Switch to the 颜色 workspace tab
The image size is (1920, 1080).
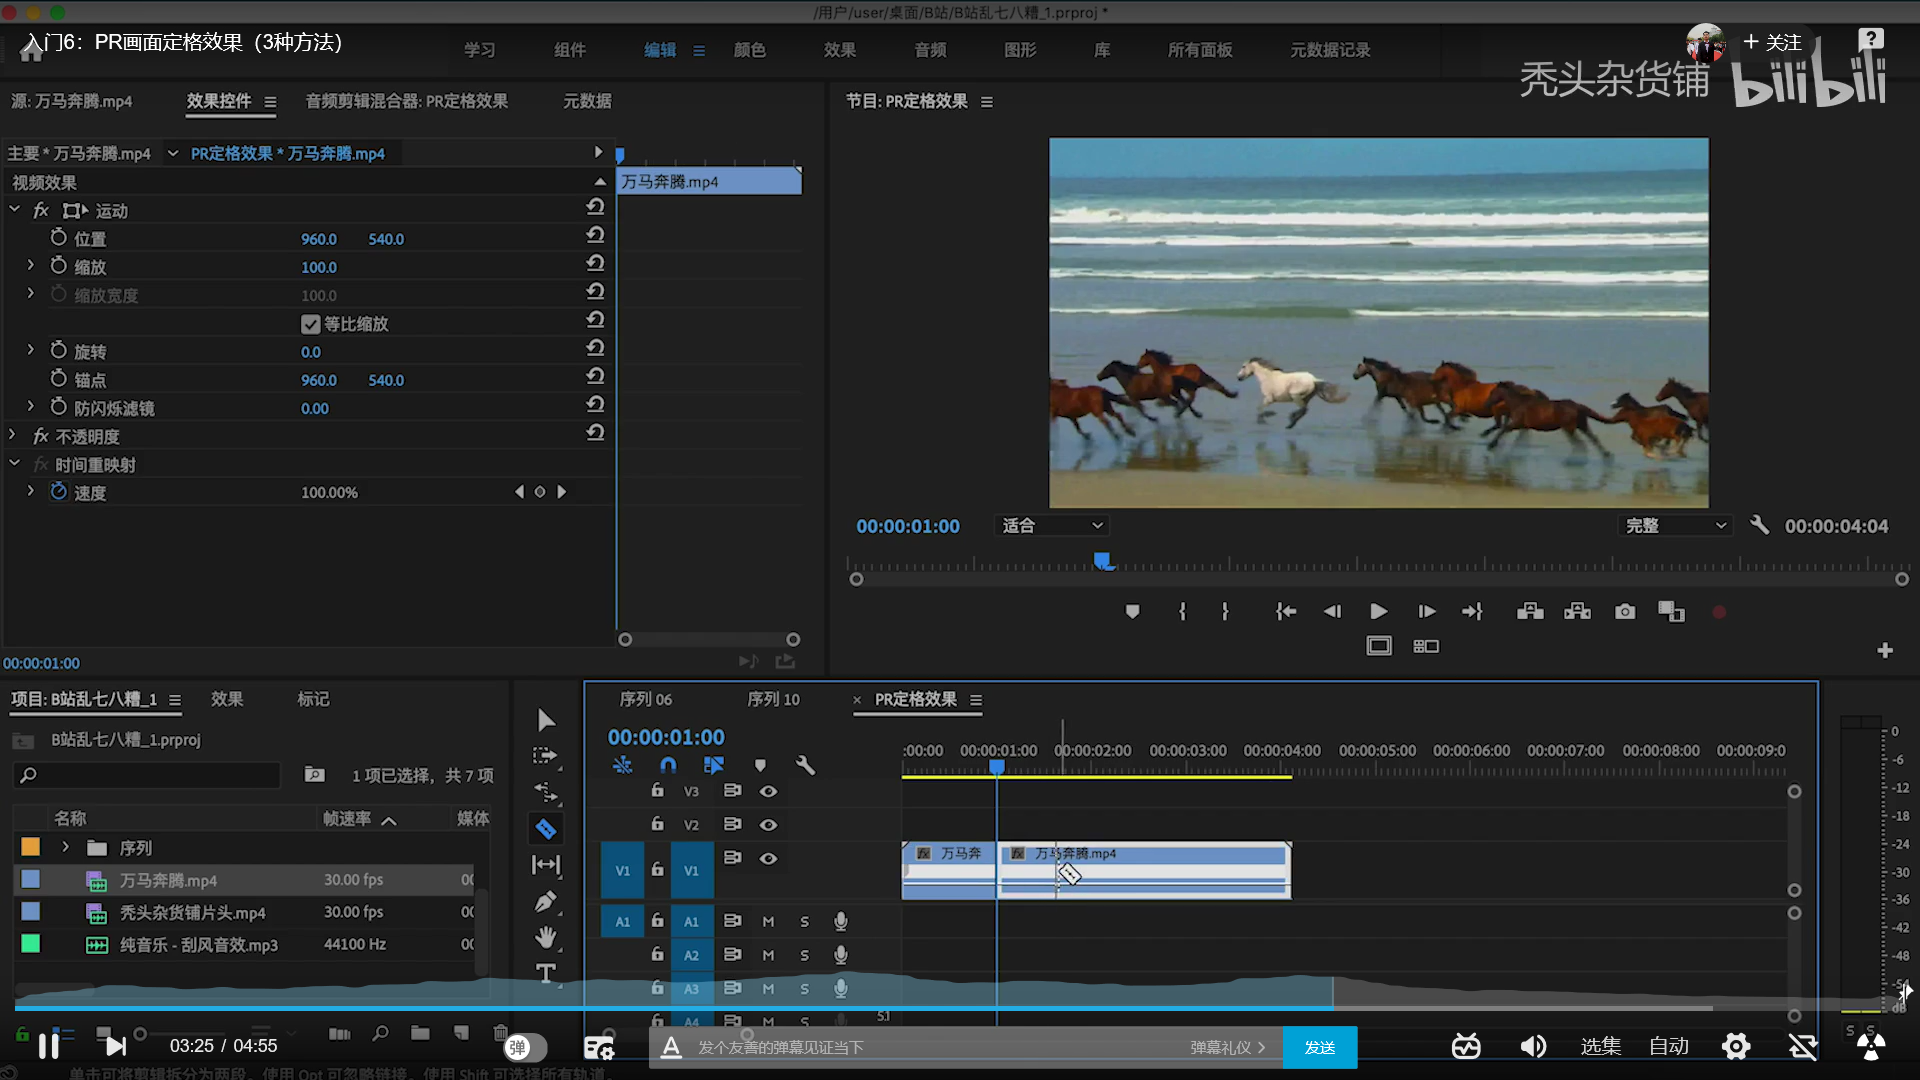749,50
